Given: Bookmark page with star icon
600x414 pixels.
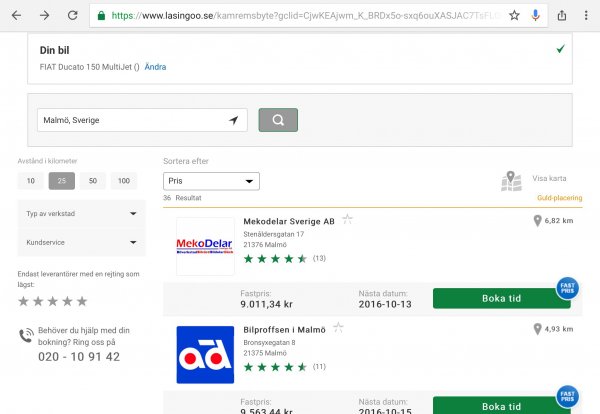Looking at the screenshot, I should coord(514,16).
